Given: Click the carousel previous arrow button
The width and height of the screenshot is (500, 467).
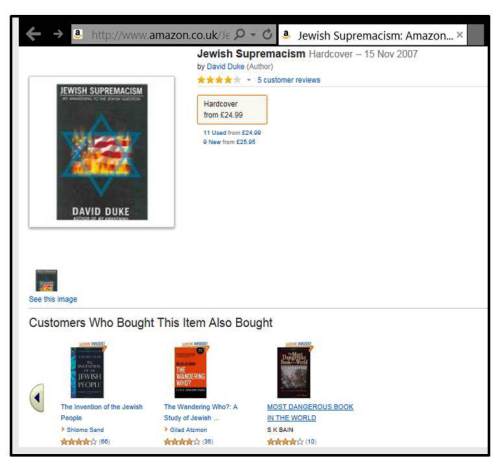Looking at the screenshot, I should 37,398.
